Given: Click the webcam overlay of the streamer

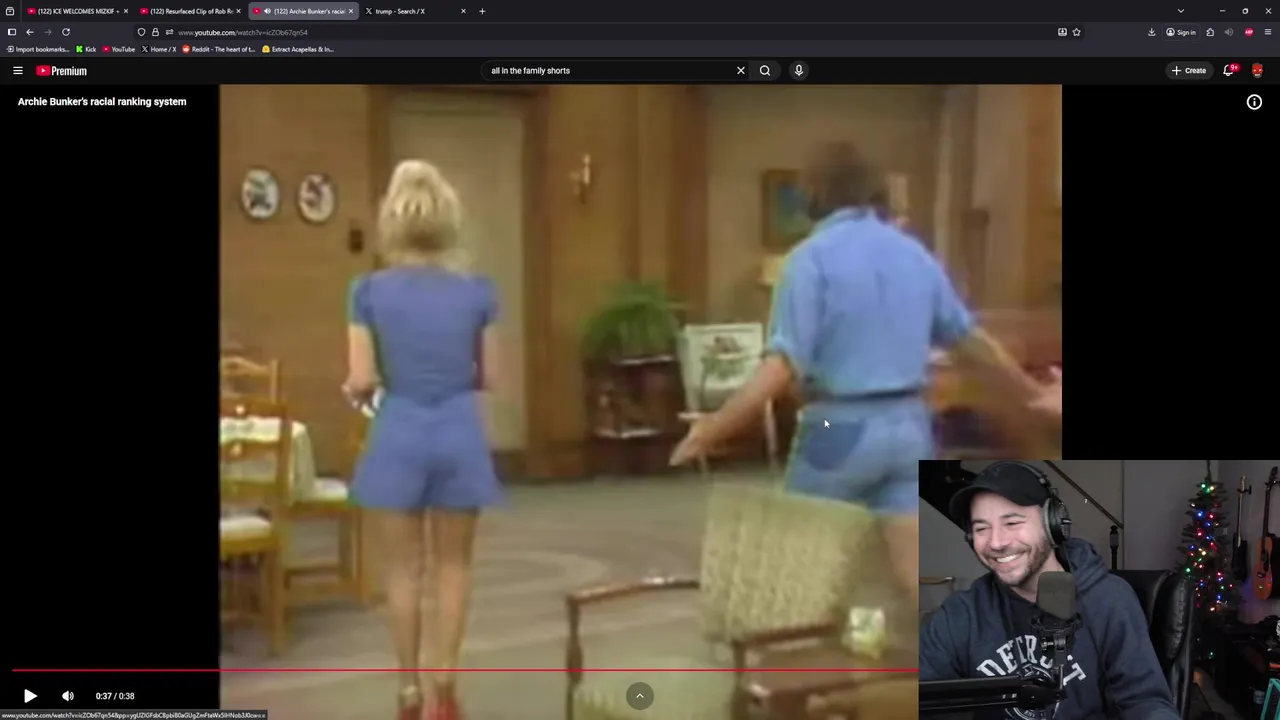Looking at the screenshot, I should tap(1099, 590).
